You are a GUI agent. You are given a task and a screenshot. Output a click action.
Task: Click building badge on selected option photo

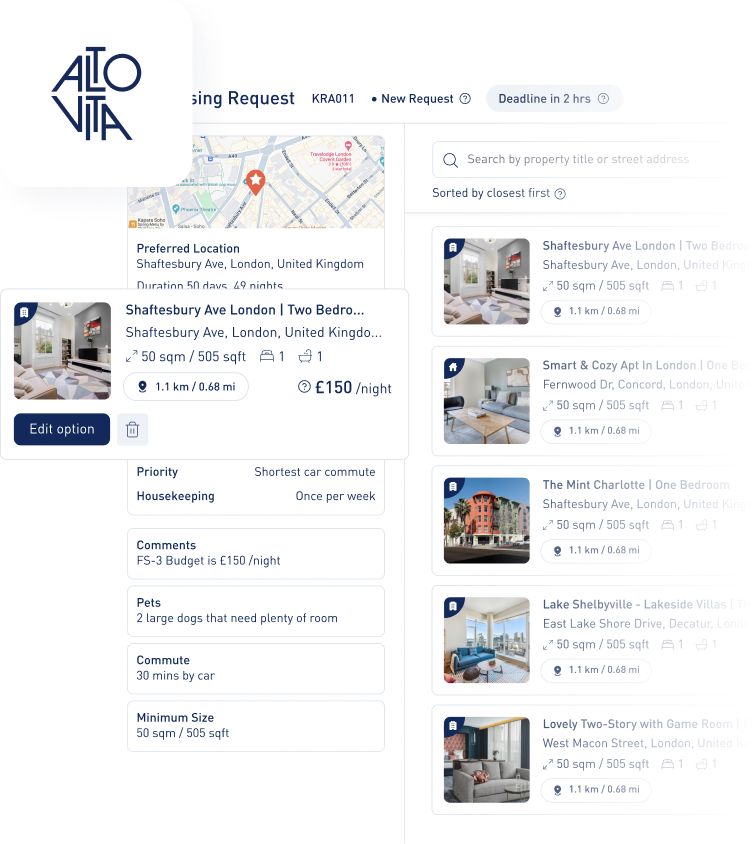(24, 312)
